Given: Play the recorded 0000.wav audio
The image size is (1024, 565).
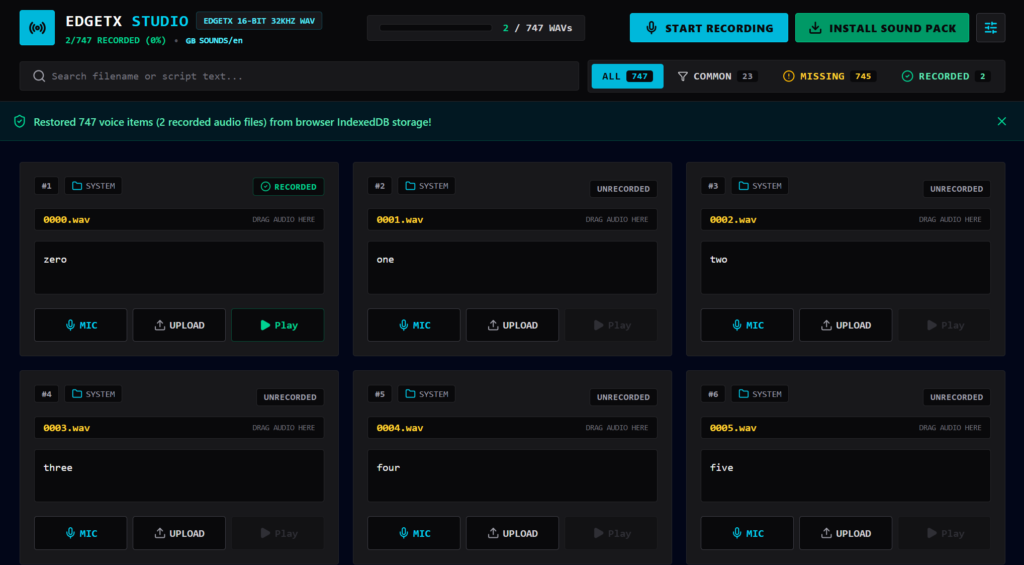Looking at the screenshot, I should coord(278,325).
